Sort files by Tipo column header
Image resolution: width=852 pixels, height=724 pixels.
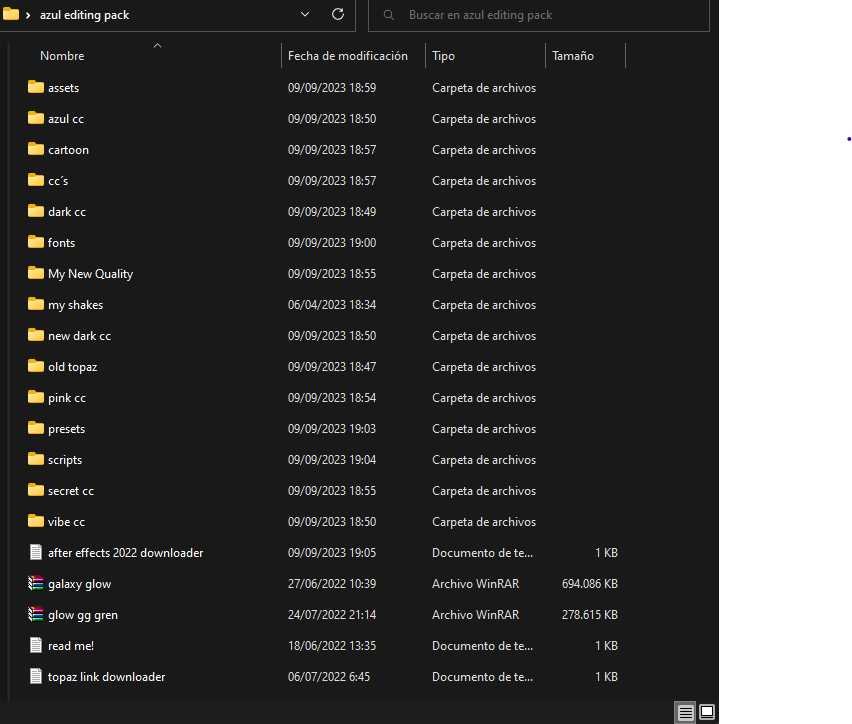[x=443, y=56]
